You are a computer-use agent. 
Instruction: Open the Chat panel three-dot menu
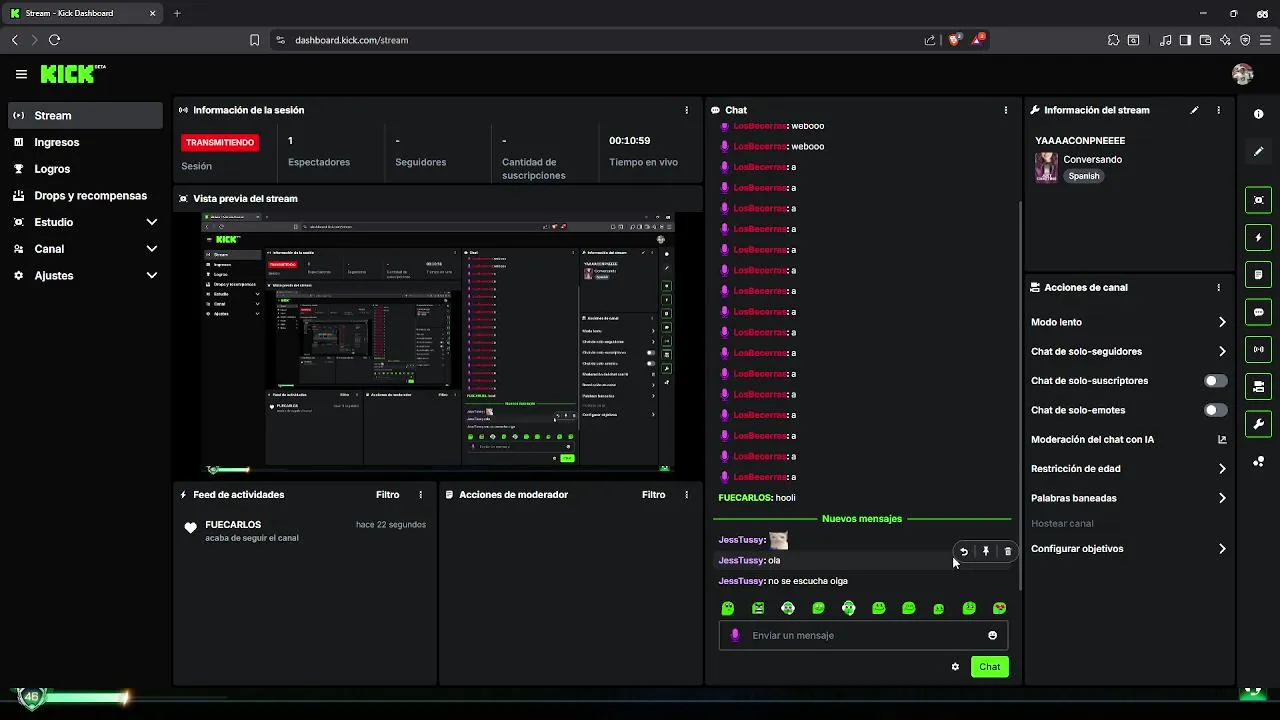click(x=1006, y=110)
